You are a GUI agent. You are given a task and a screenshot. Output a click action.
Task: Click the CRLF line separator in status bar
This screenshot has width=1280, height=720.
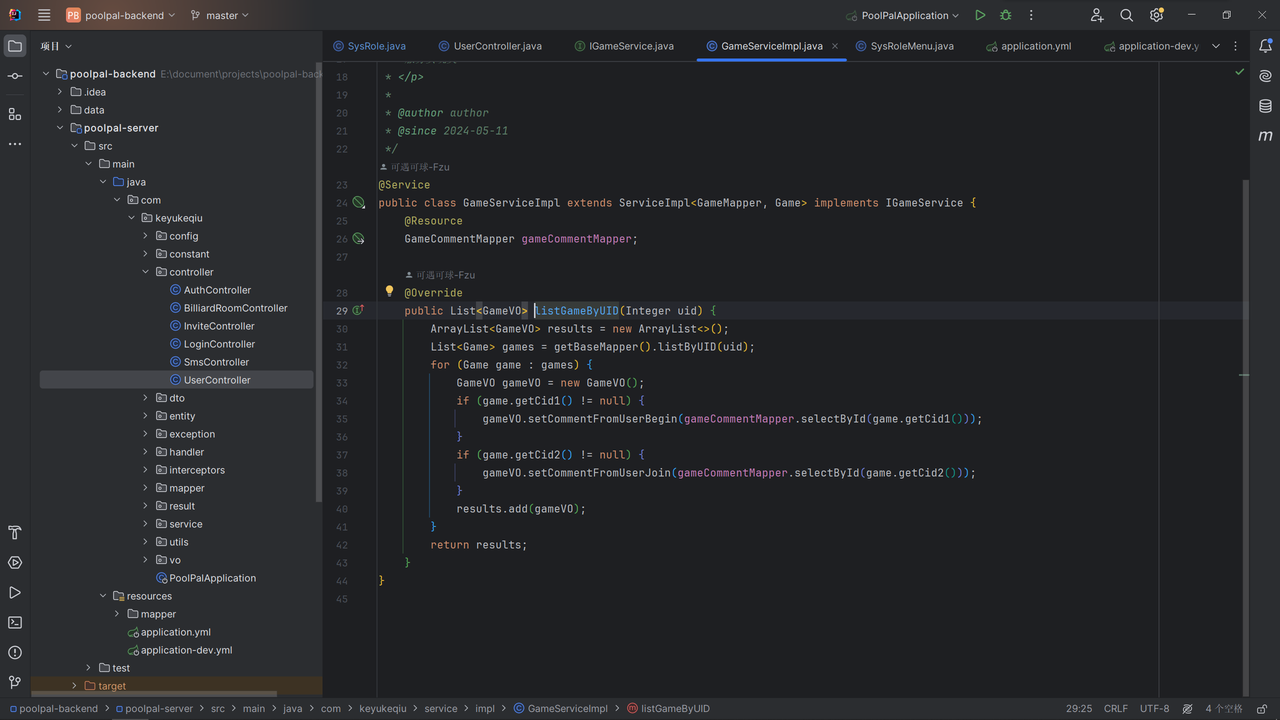pyautogui.click(x=1115, y=708)
